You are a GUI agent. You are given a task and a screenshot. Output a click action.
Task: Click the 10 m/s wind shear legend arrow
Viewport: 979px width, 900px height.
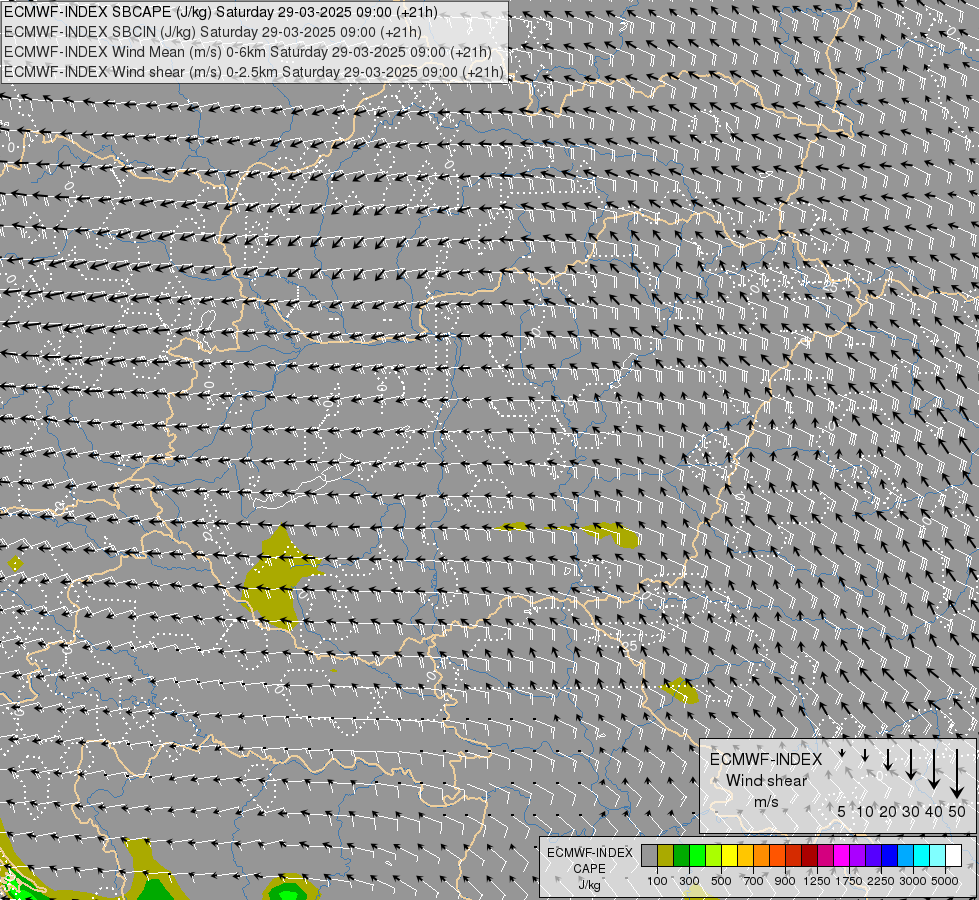[865, 756]
